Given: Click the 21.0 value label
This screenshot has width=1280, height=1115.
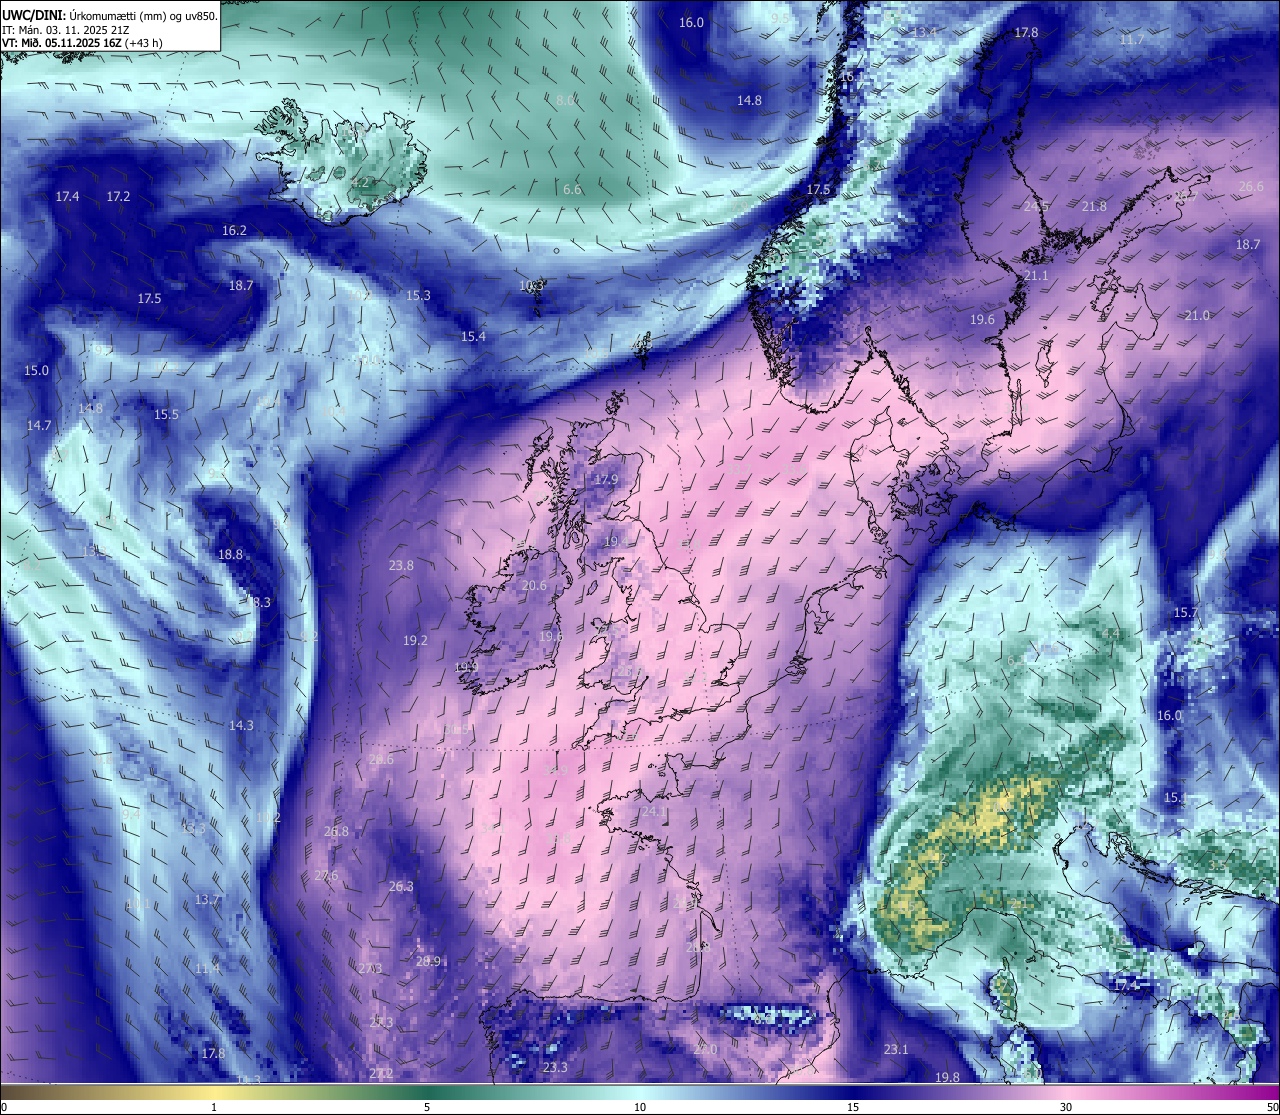Looking at the screenshot, I should click(1196, 315).
